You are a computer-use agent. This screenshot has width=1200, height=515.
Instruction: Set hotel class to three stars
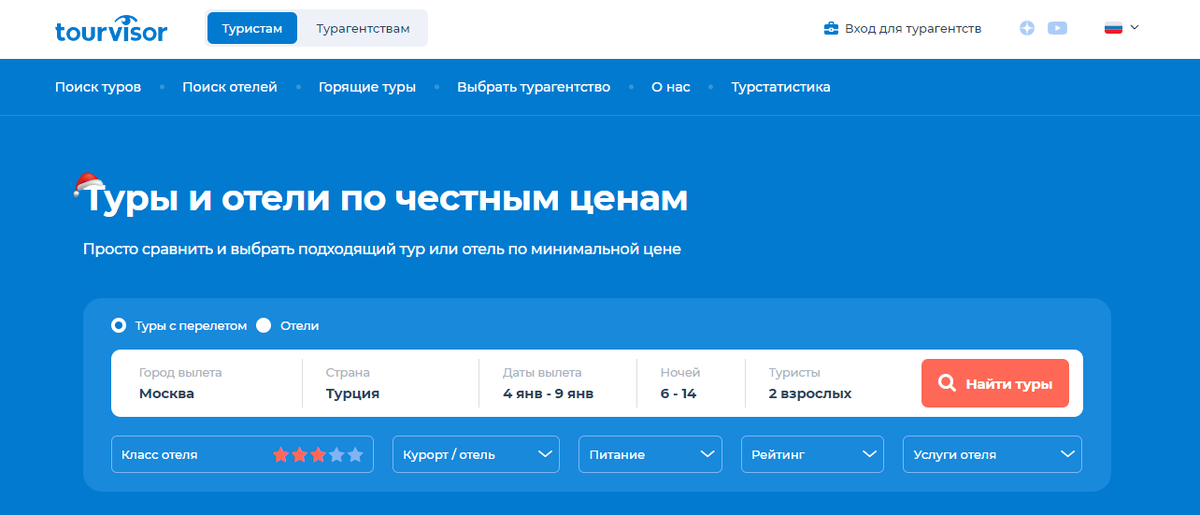[x=318, y=455]
